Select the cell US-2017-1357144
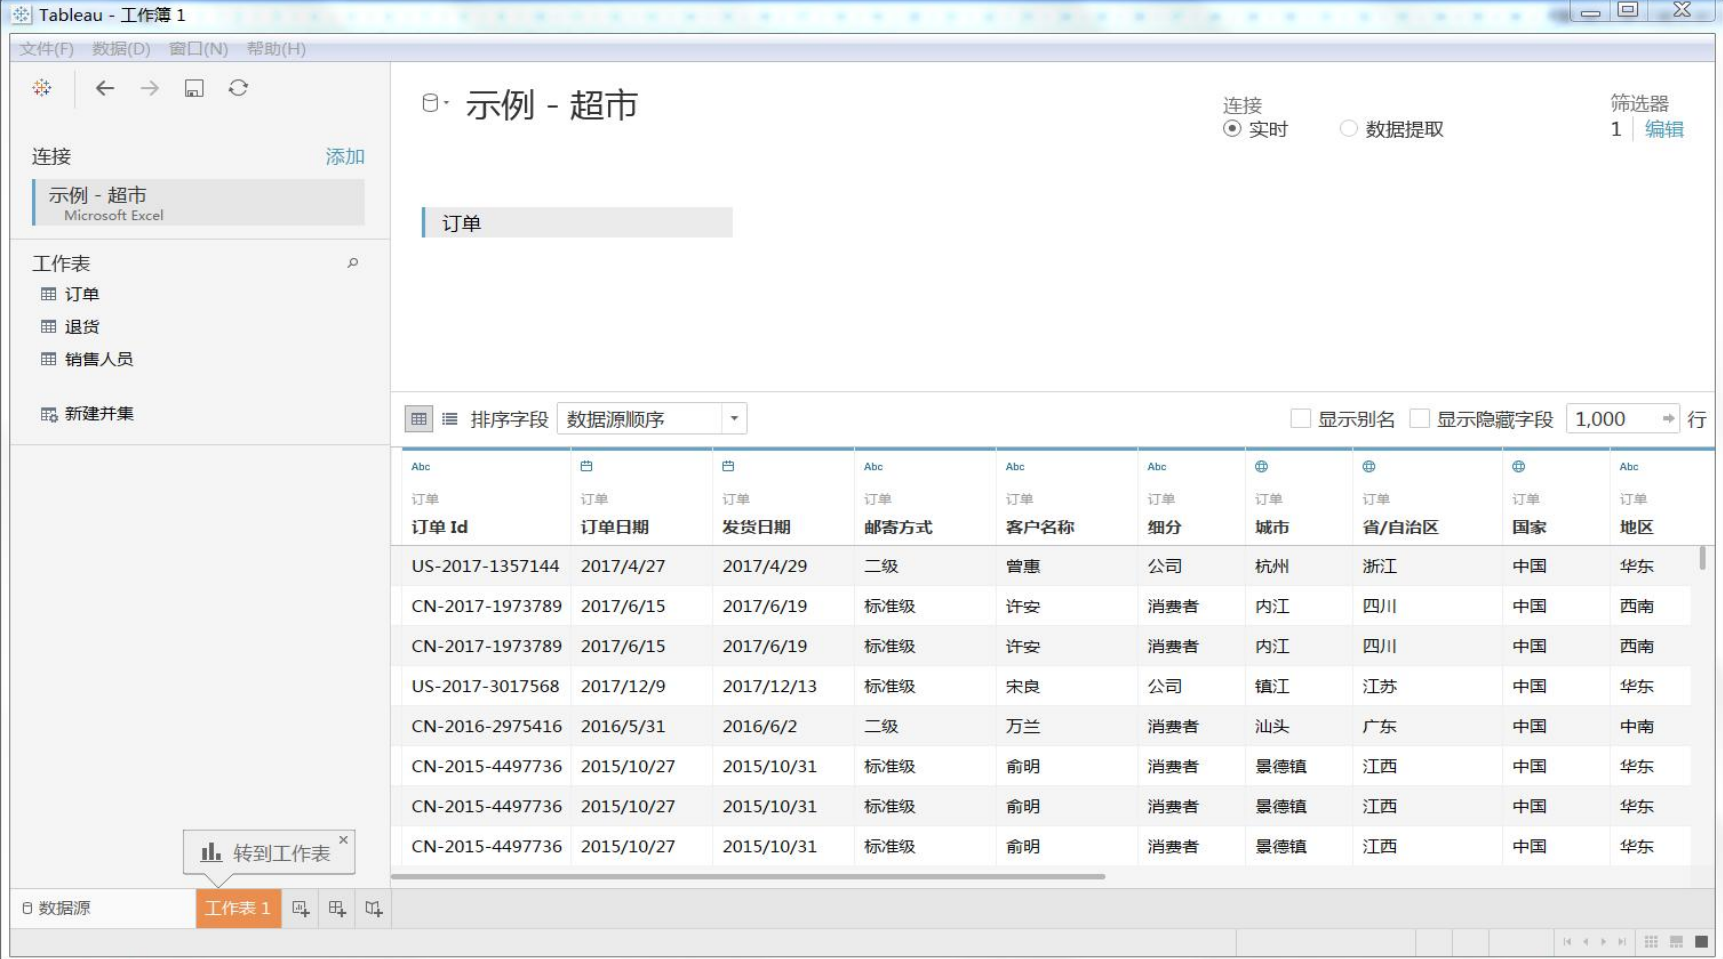 tap(485, 566)
